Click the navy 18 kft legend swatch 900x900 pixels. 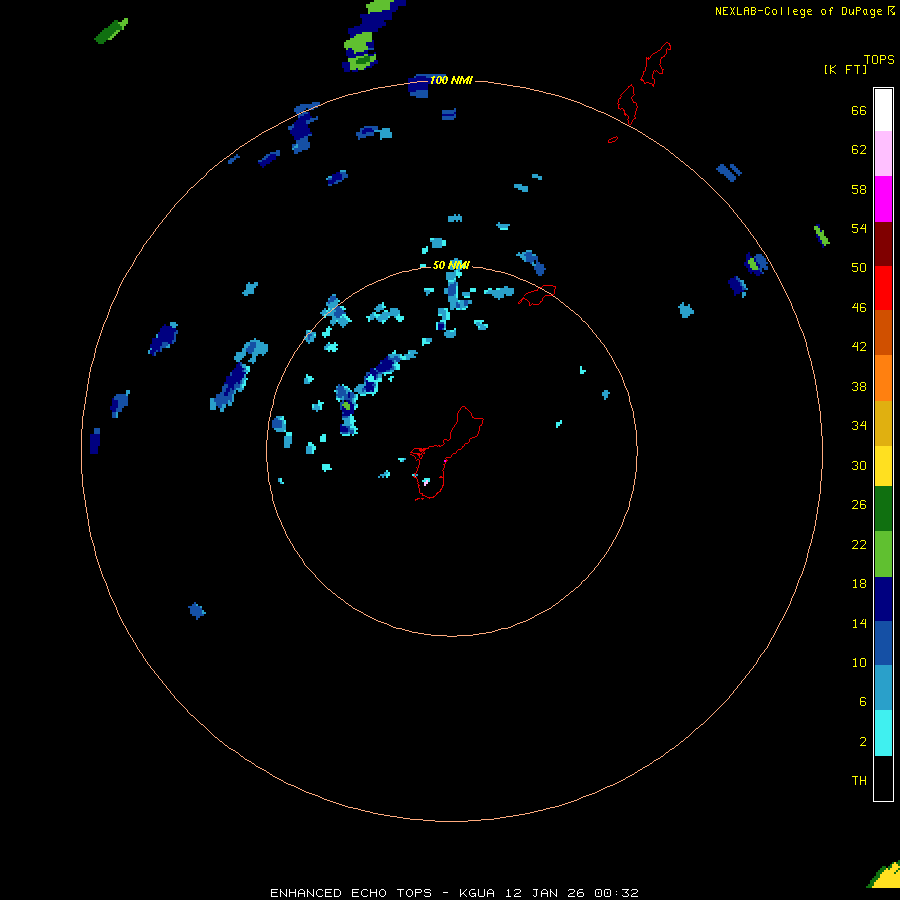[x=883, y=599]
